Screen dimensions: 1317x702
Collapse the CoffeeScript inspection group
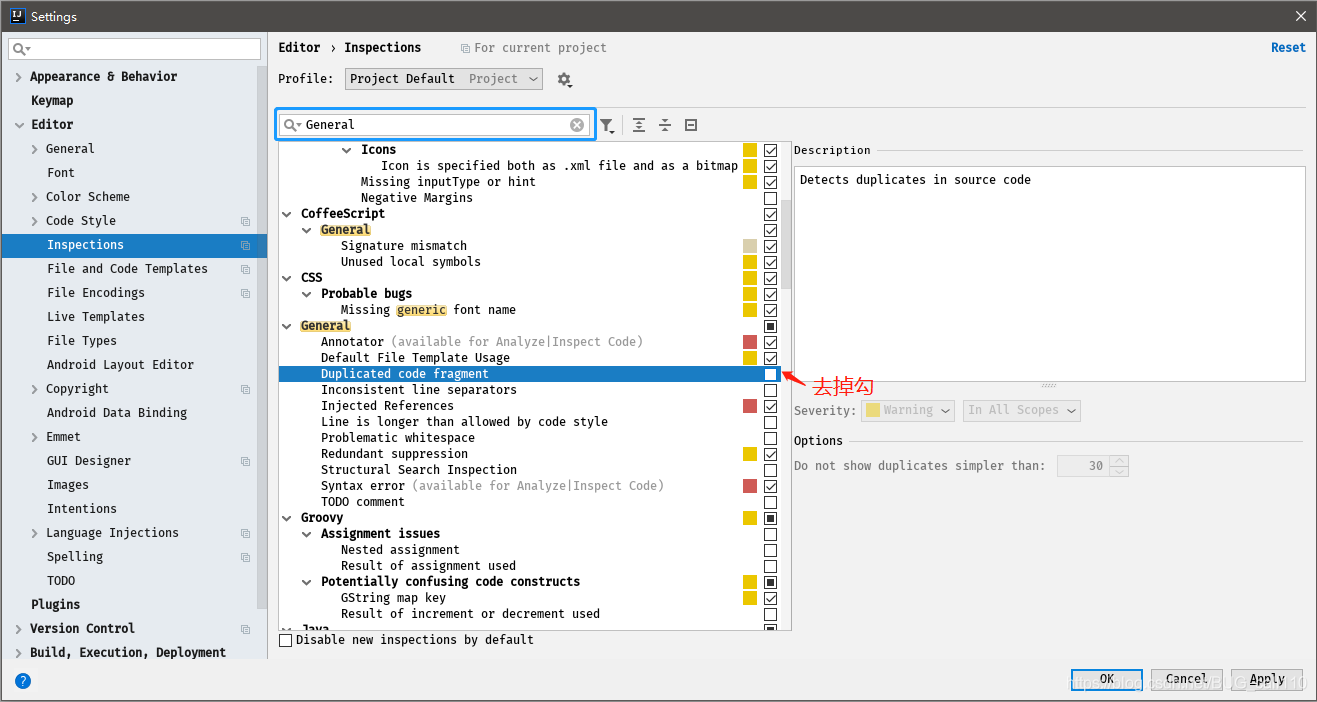click(x=287, y=213)
